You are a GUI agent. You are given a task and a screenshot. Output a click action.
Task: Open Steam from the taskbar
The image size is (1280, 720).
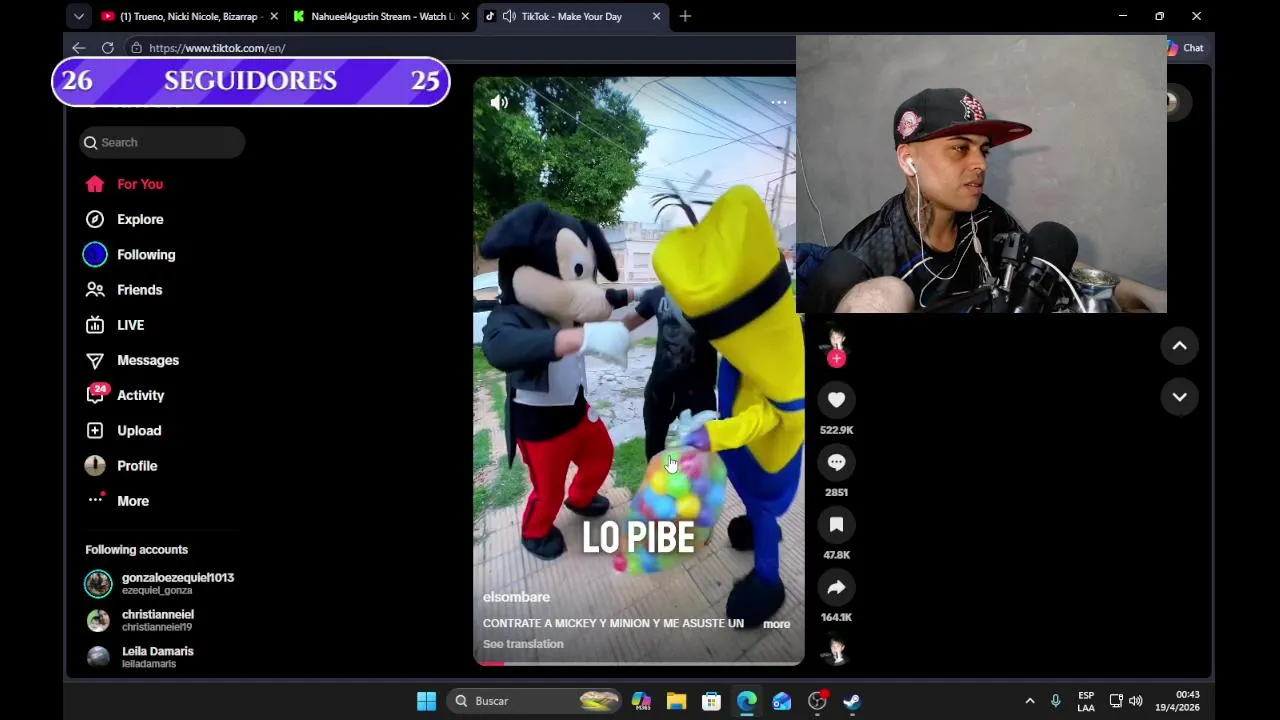[x=852, y=701]
